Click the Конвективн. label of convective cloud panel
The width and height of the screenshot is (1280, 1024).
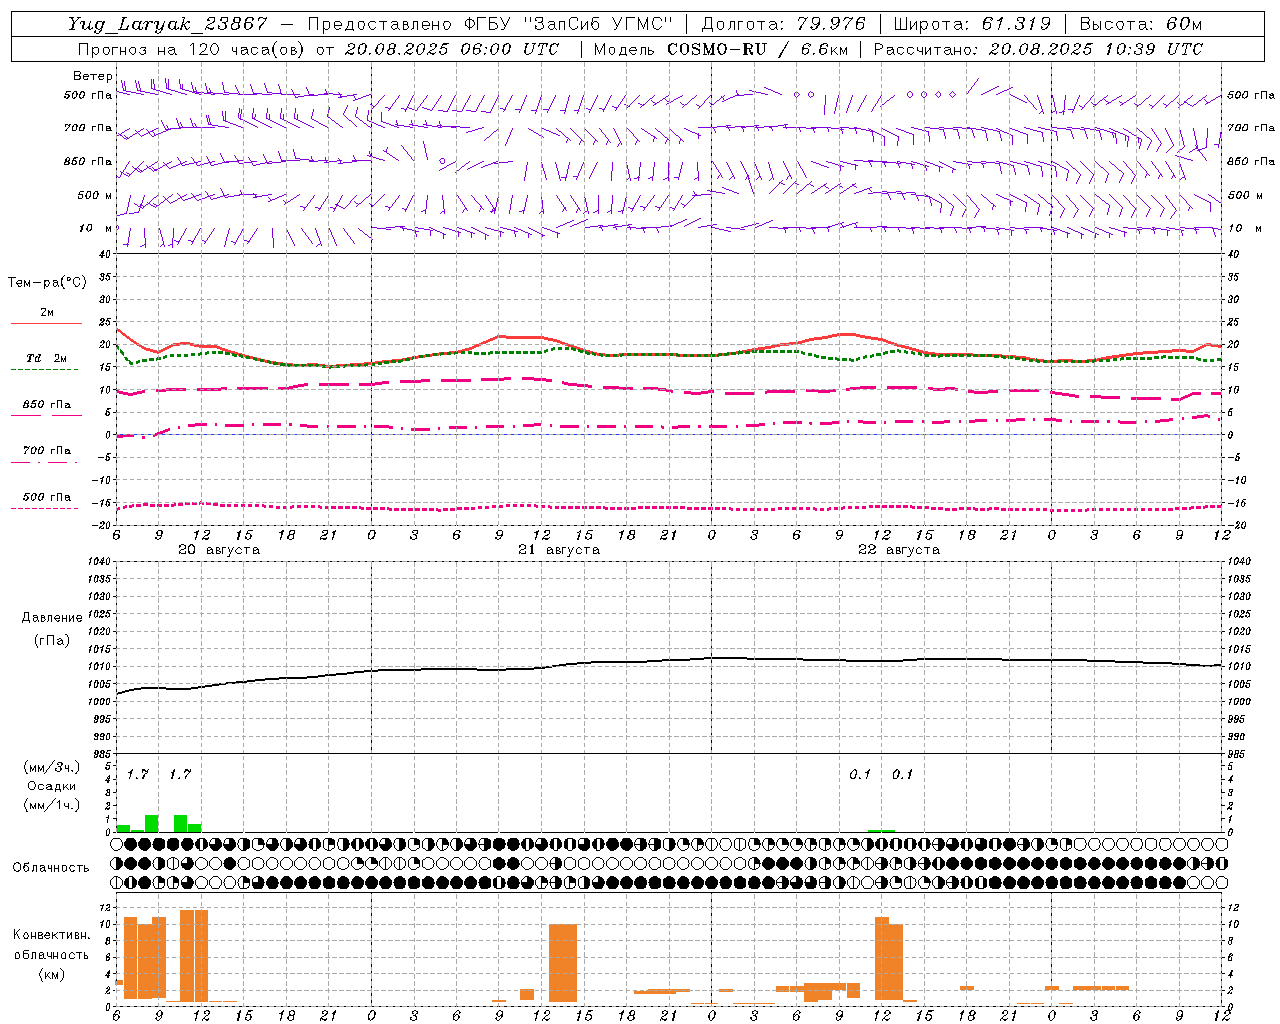[51, 935]
